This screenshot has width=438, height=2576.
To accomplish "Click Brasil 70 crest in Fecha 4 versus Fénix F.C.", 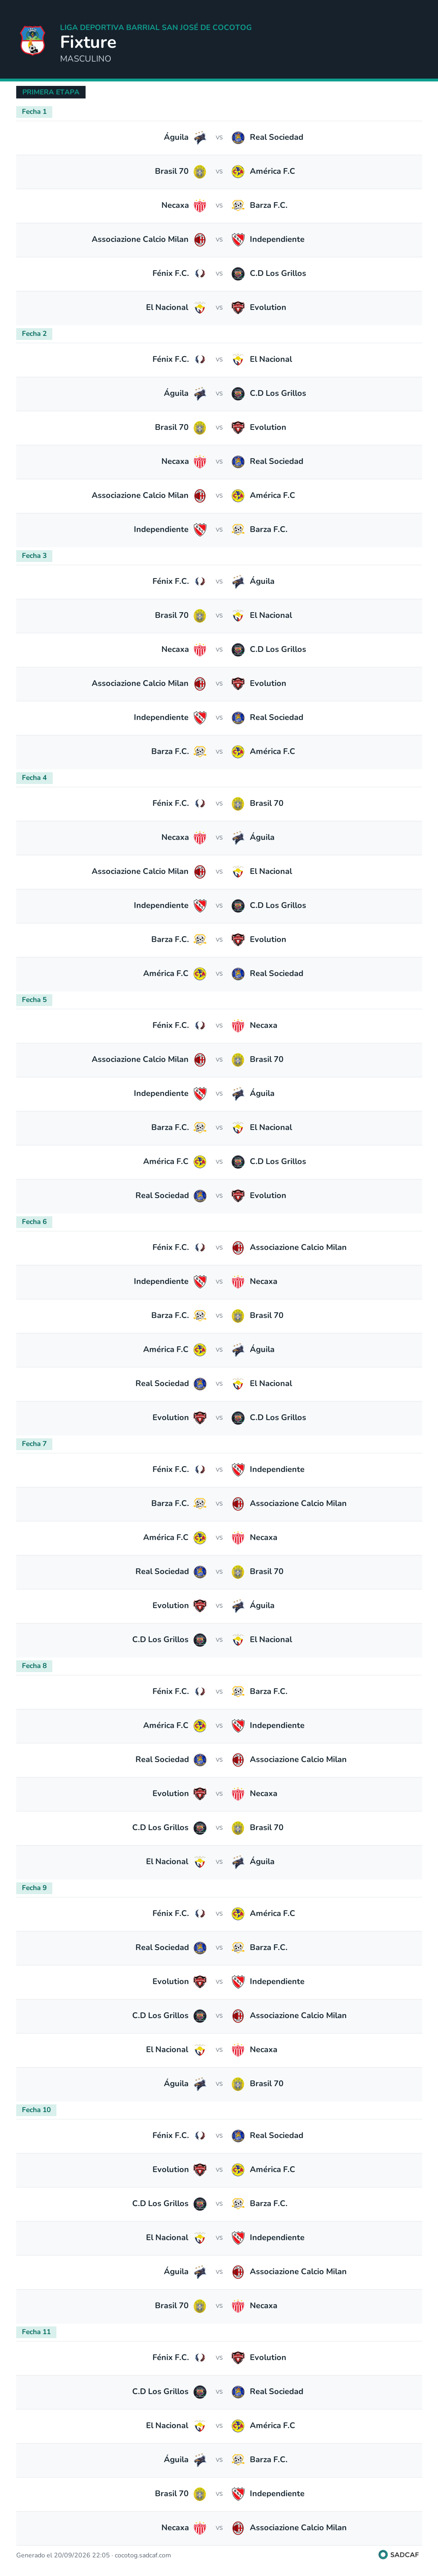I will click(x=238, y=803).
